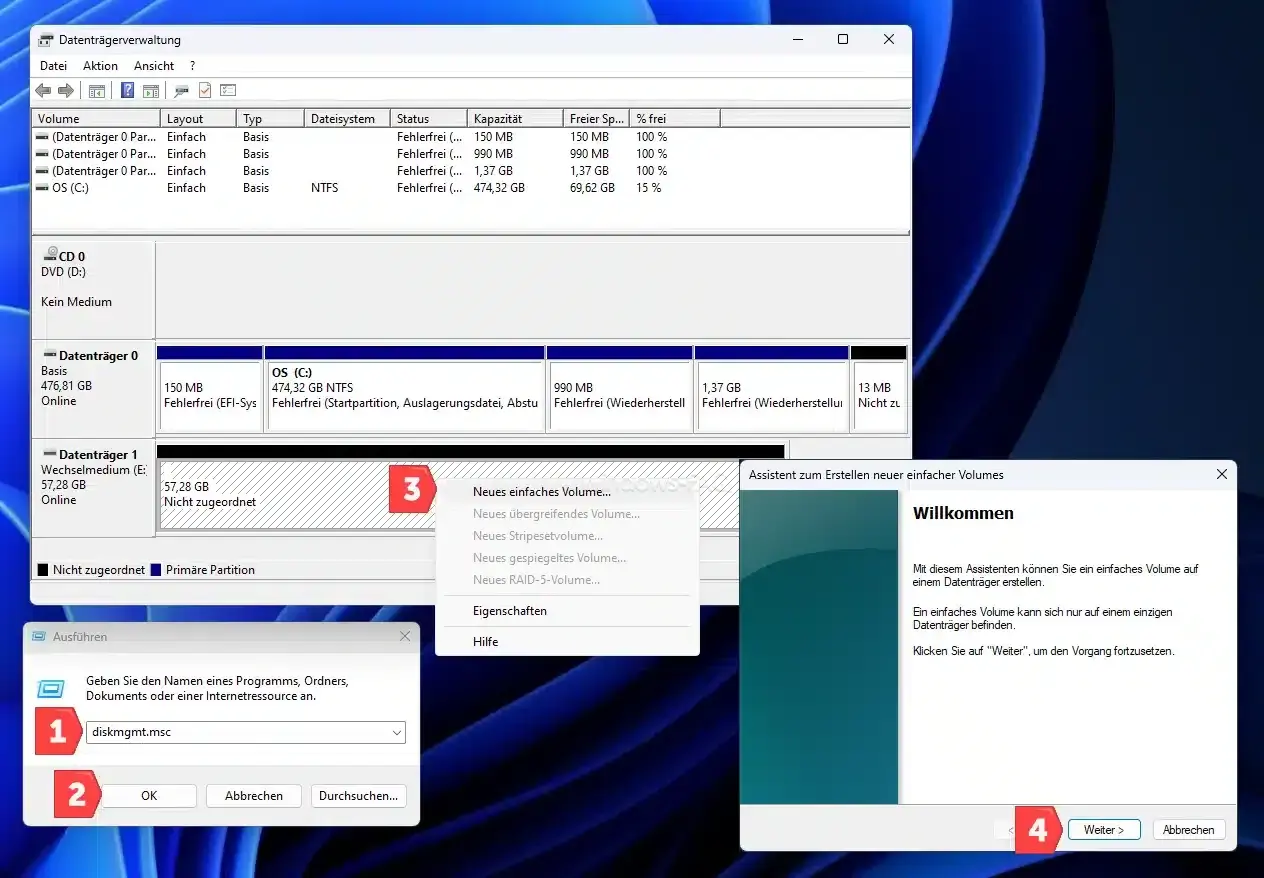Click the disk icon next to Datenträger 0
The image size is (1264, 878).
pyautogui.click(x=49, y=355)
